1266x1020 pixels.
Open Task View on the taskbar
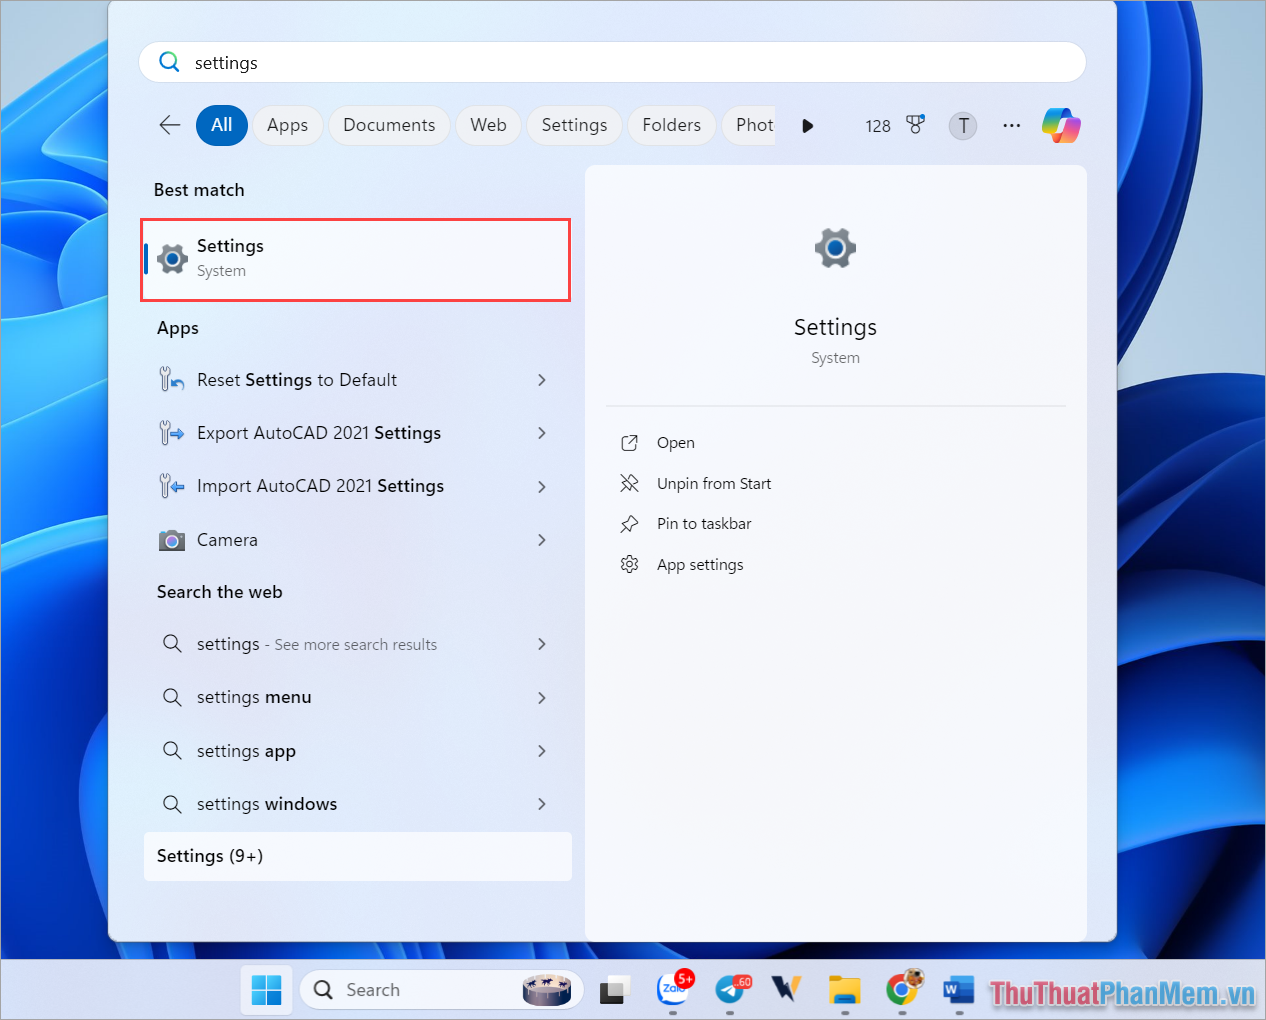point(613,991)
